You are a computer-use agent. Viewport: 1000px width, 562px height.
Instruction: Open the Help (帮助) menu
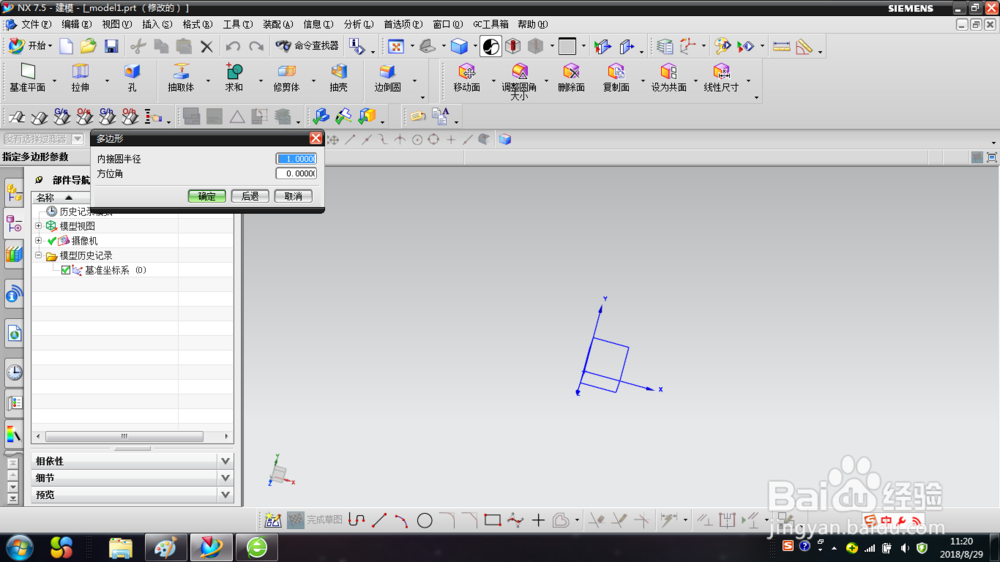(x=532, y=24)
